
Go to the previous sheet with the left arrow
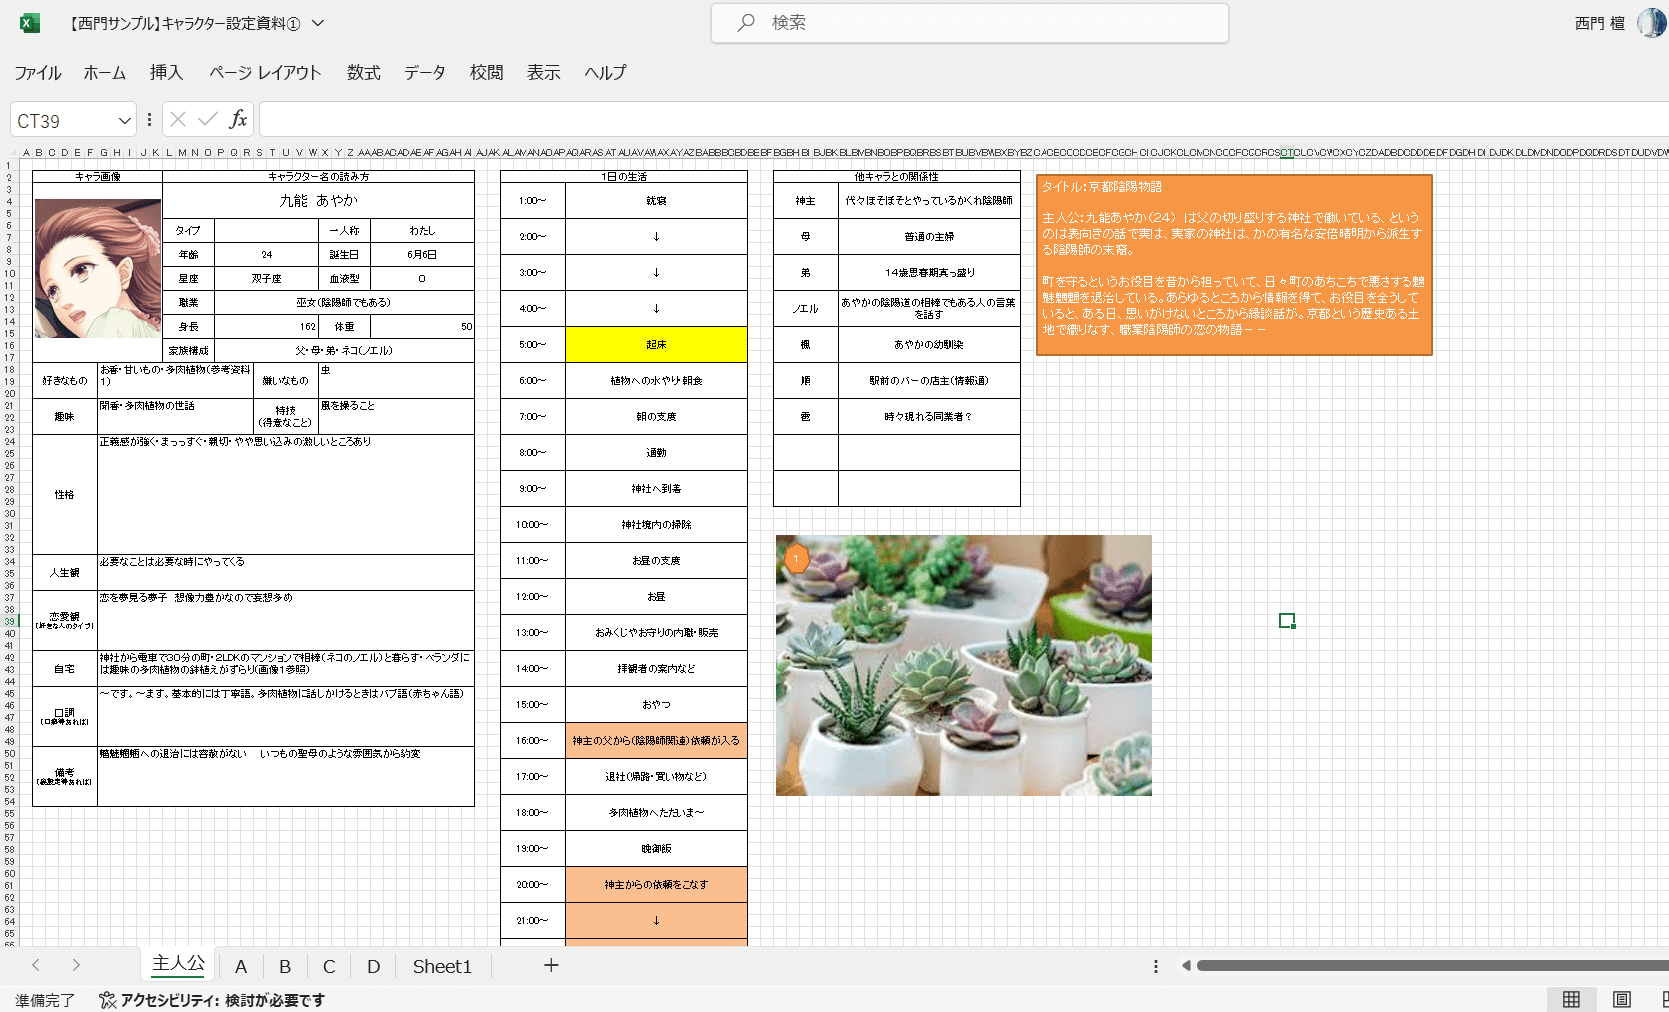36,965
